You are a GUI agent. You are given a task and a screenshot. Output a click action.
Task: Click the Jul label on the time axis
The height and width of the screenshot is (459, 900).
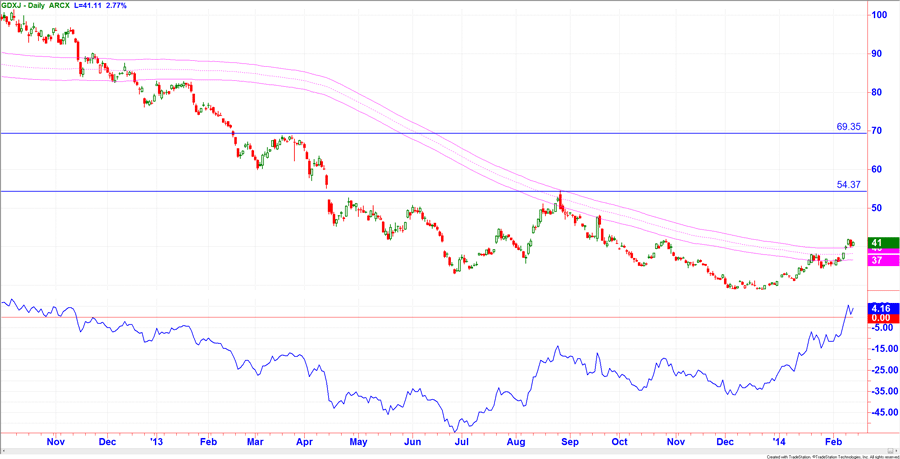(x=464, y=439)
